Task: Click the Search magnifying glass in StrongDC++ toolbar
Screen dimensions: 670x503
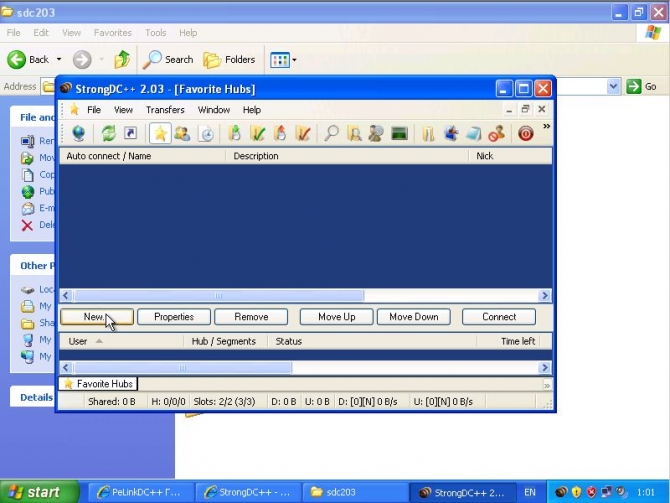Action: tap(331, 134)
